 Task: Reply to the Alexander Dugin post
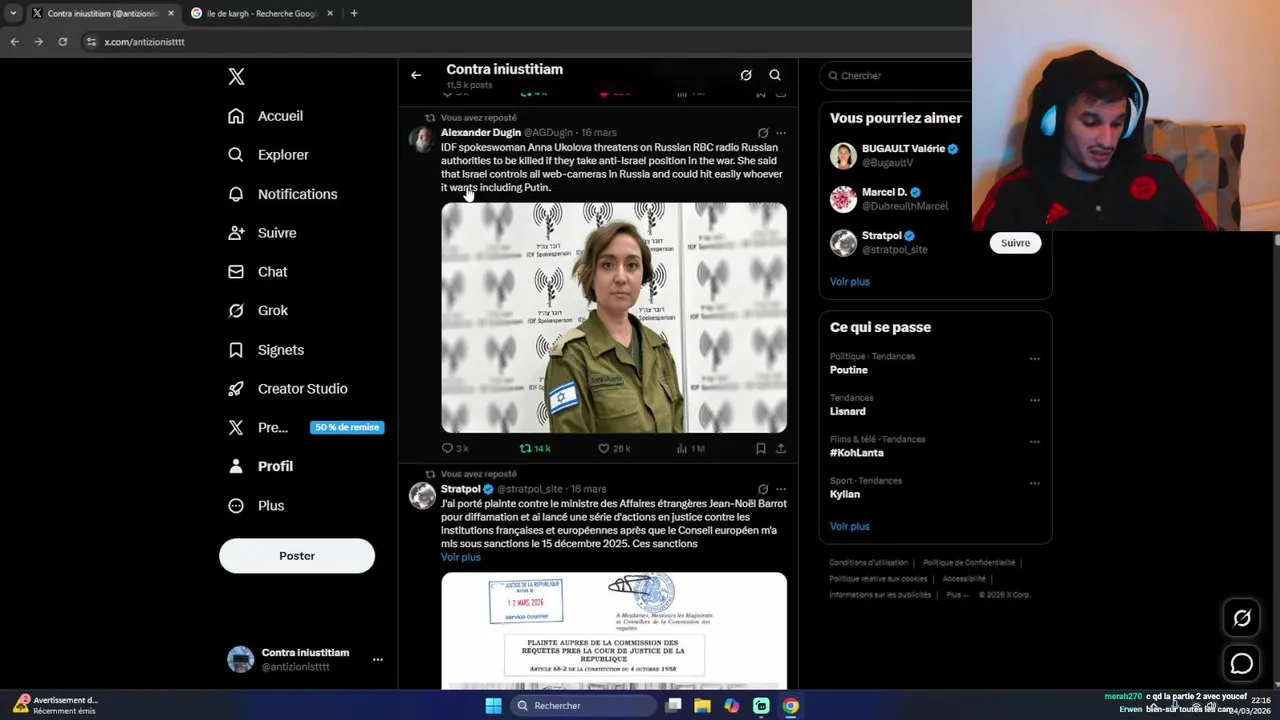[x=455, y=449]
